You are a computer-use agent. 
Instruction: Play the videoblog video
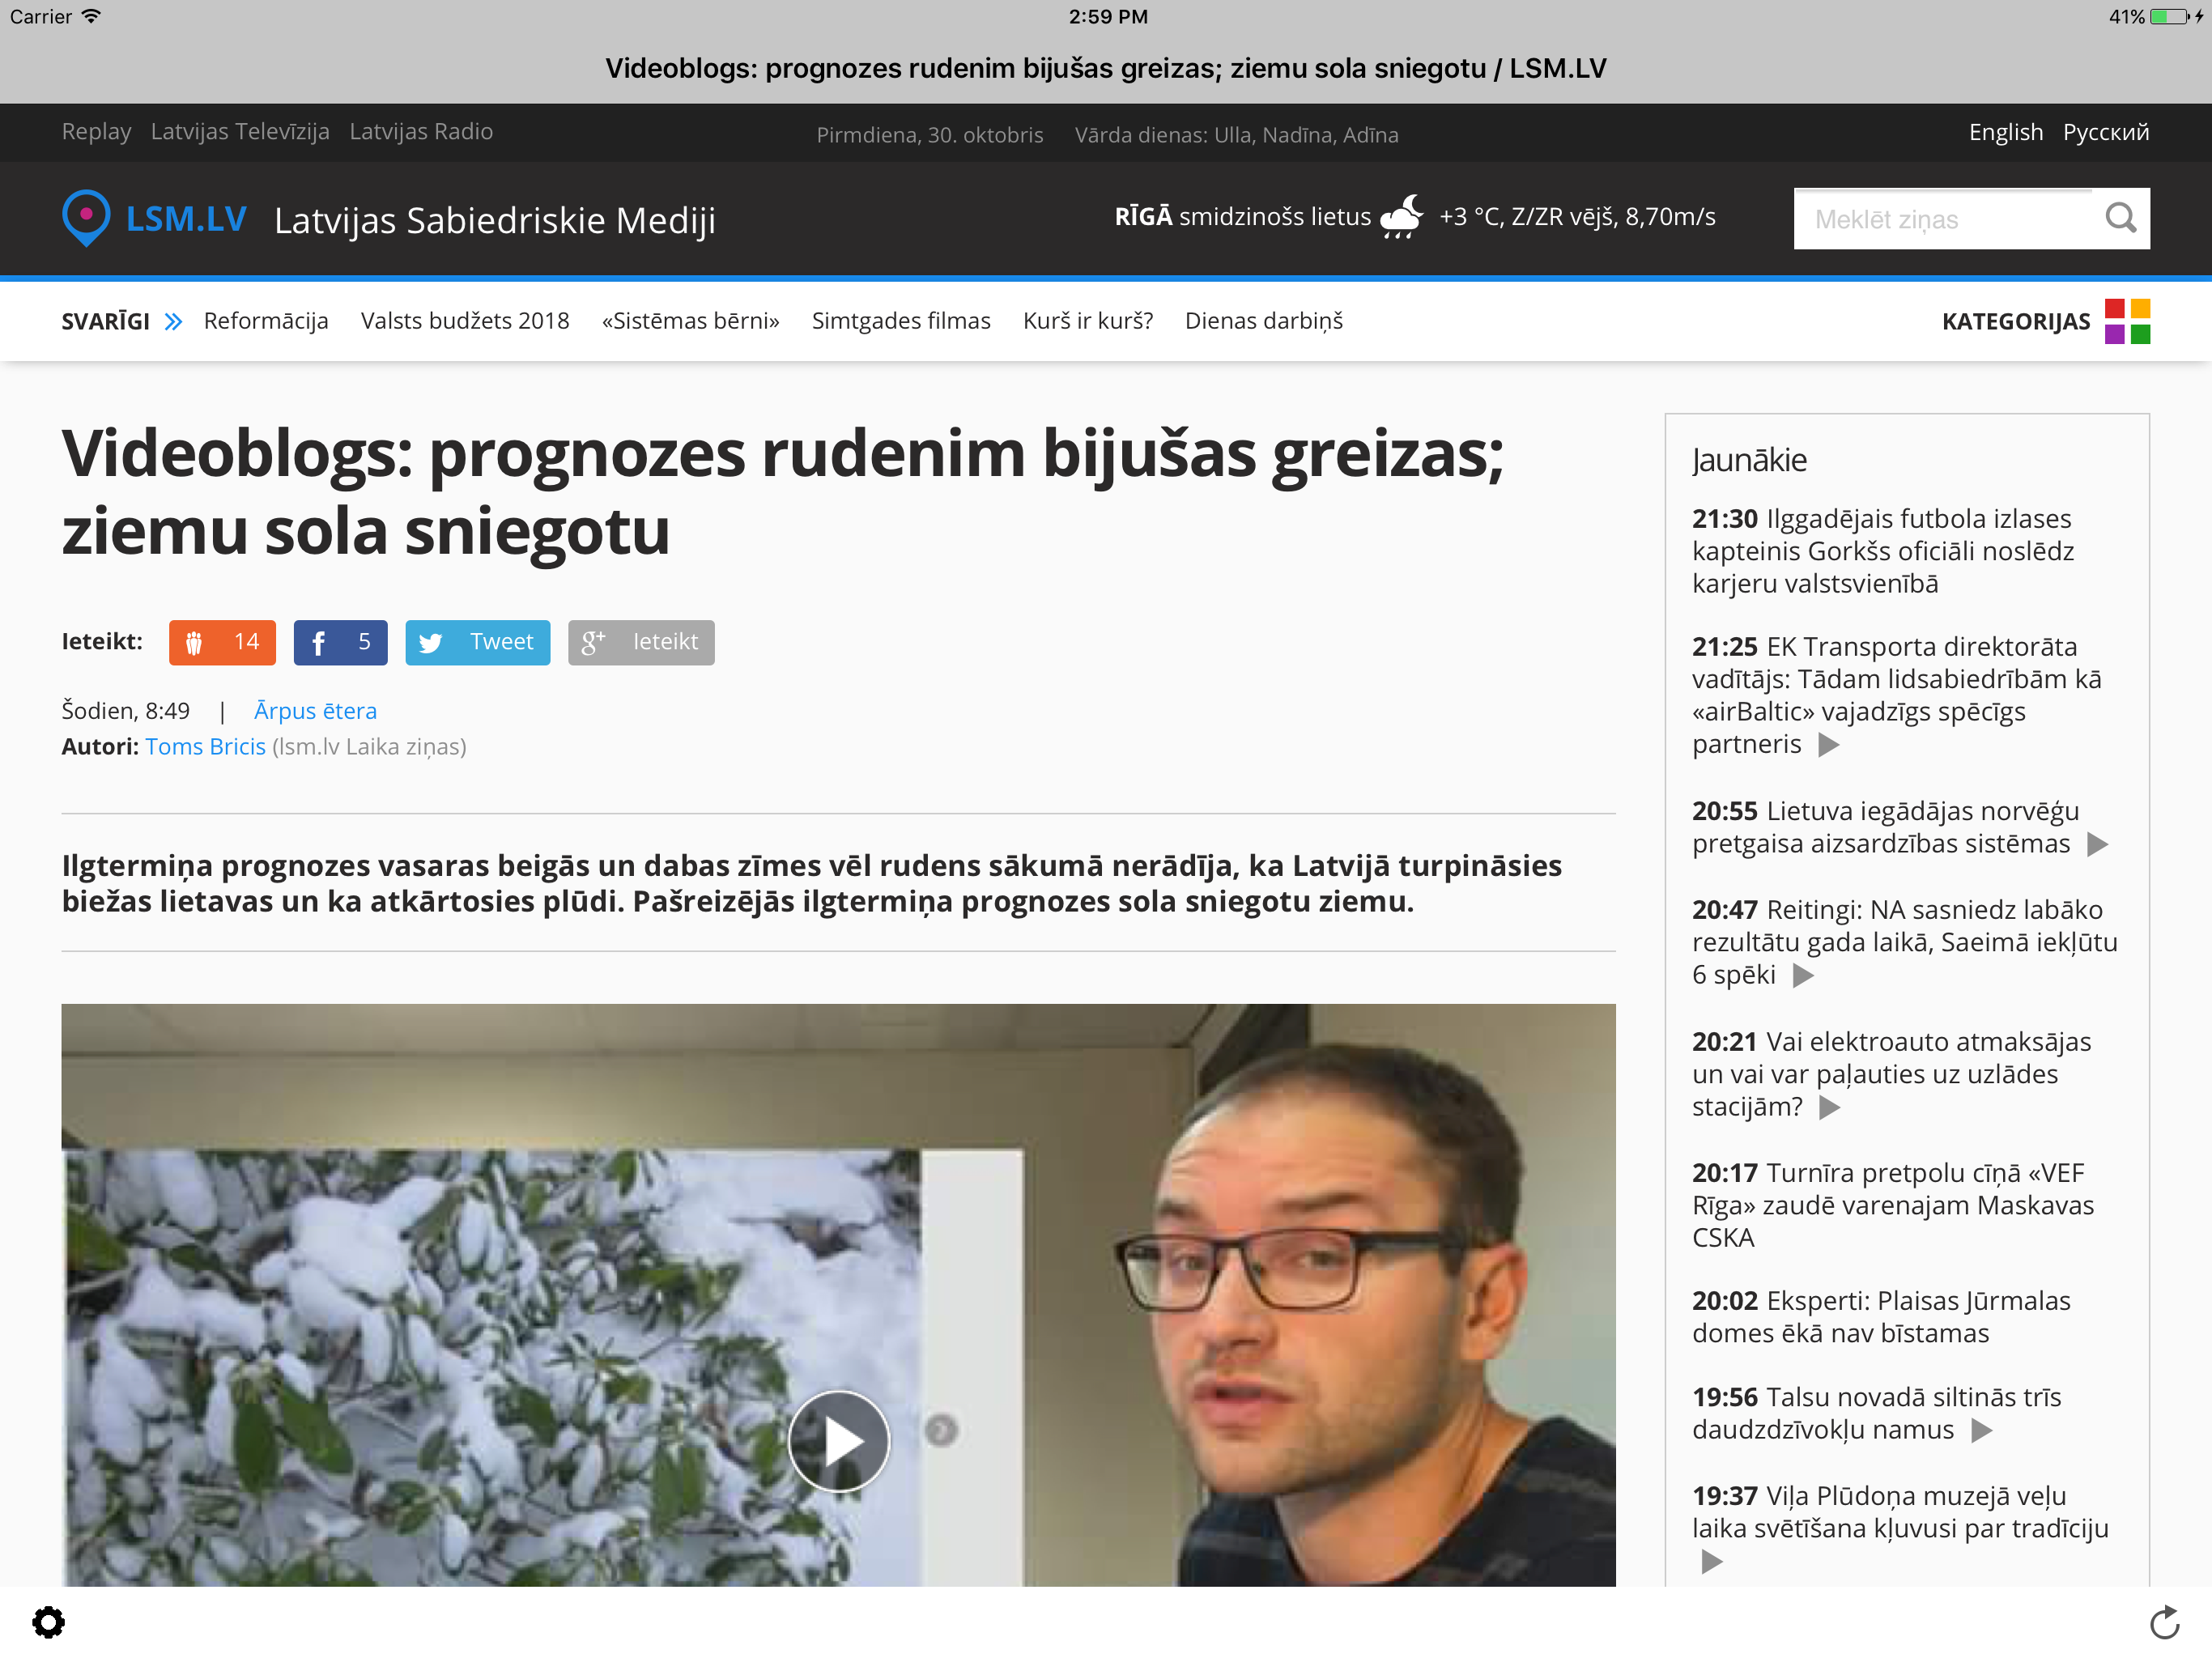click(838, 1441)
